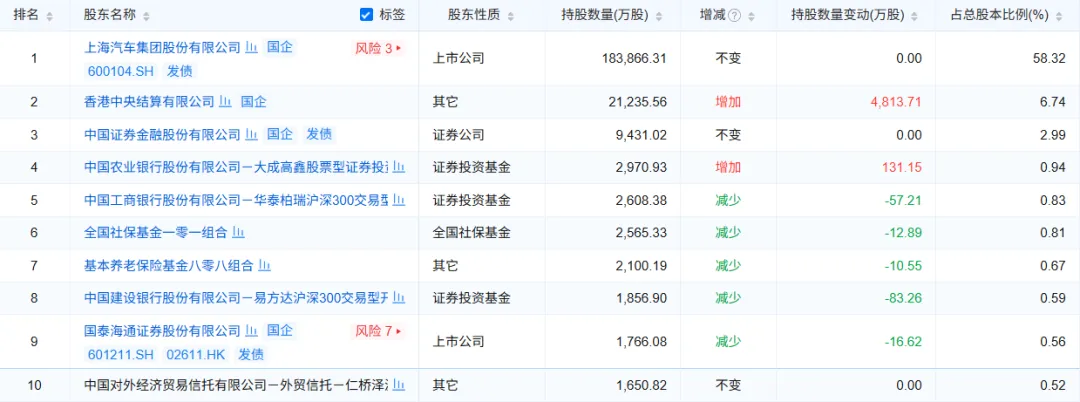Viewport: 1080px width, 402px height.
Task: Open 中国农业银行 大成高鑫 fund link
Action: (x=236, y=167)
